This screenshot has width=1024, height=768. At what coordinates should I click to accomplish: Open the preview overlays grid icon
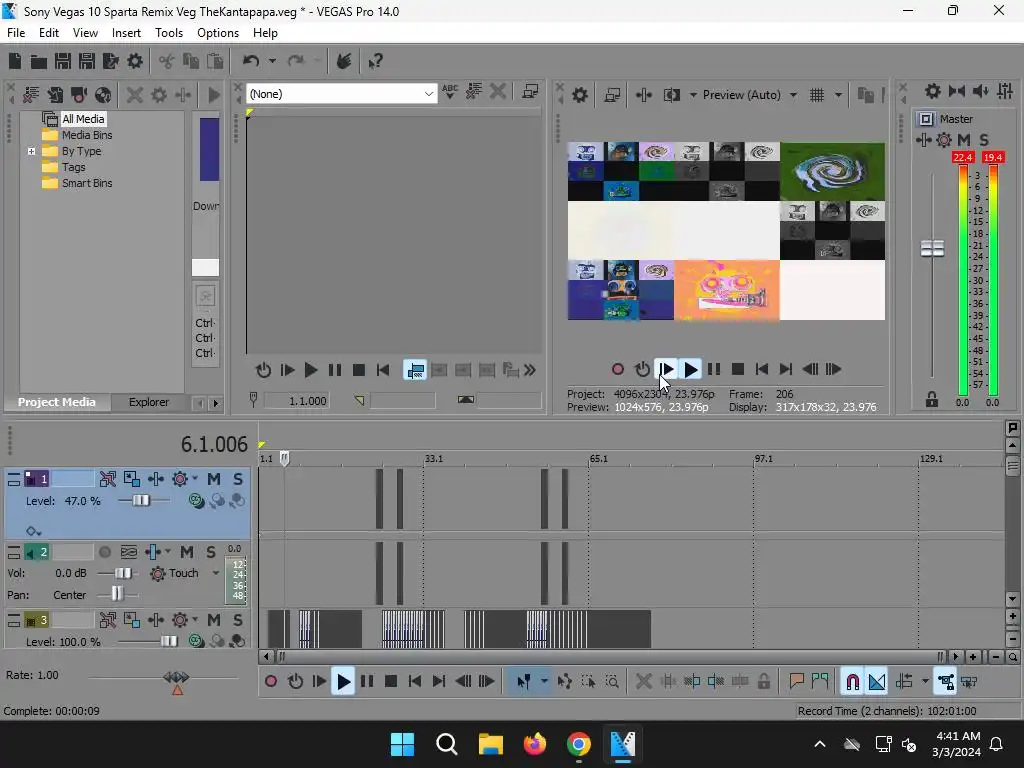(817, 95)
